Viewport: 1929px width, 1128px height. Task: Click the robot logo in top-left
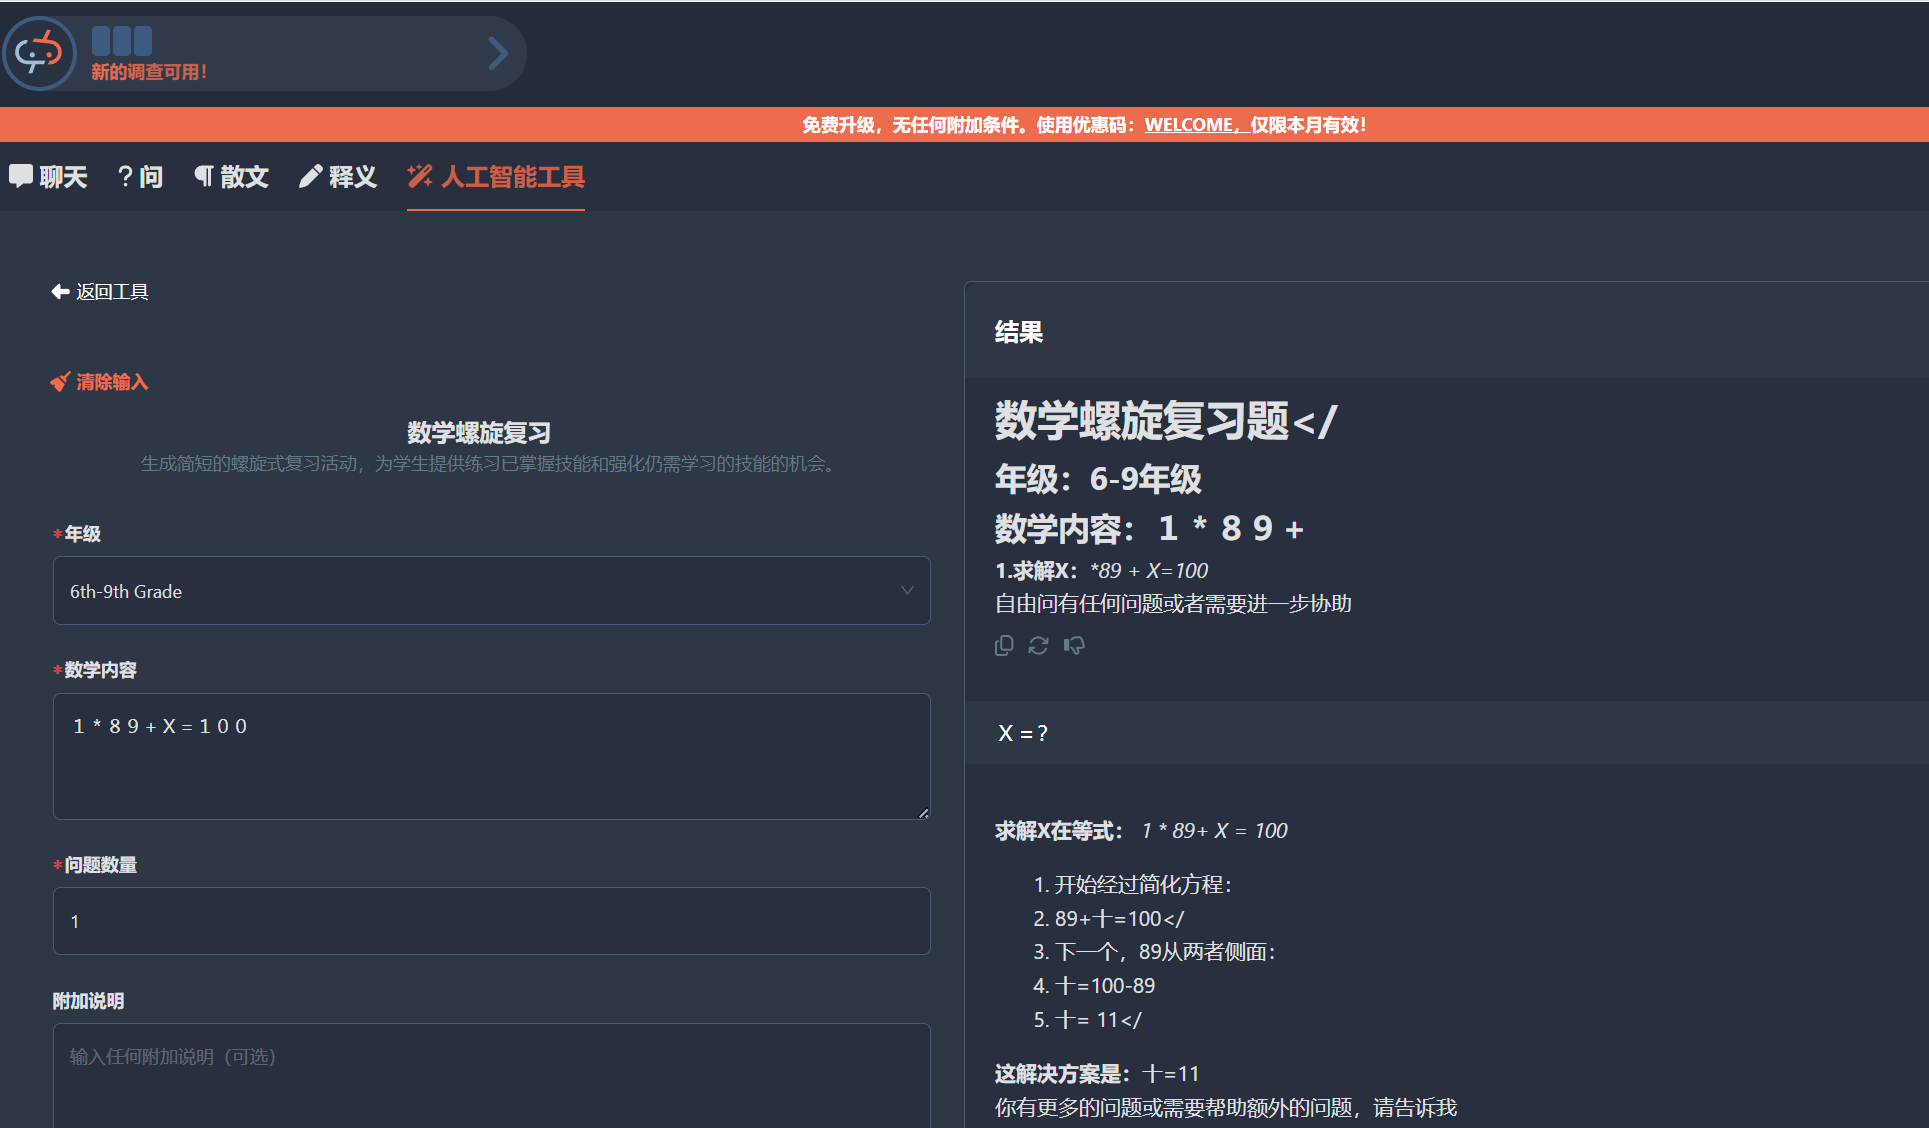(x=39, y=53)
